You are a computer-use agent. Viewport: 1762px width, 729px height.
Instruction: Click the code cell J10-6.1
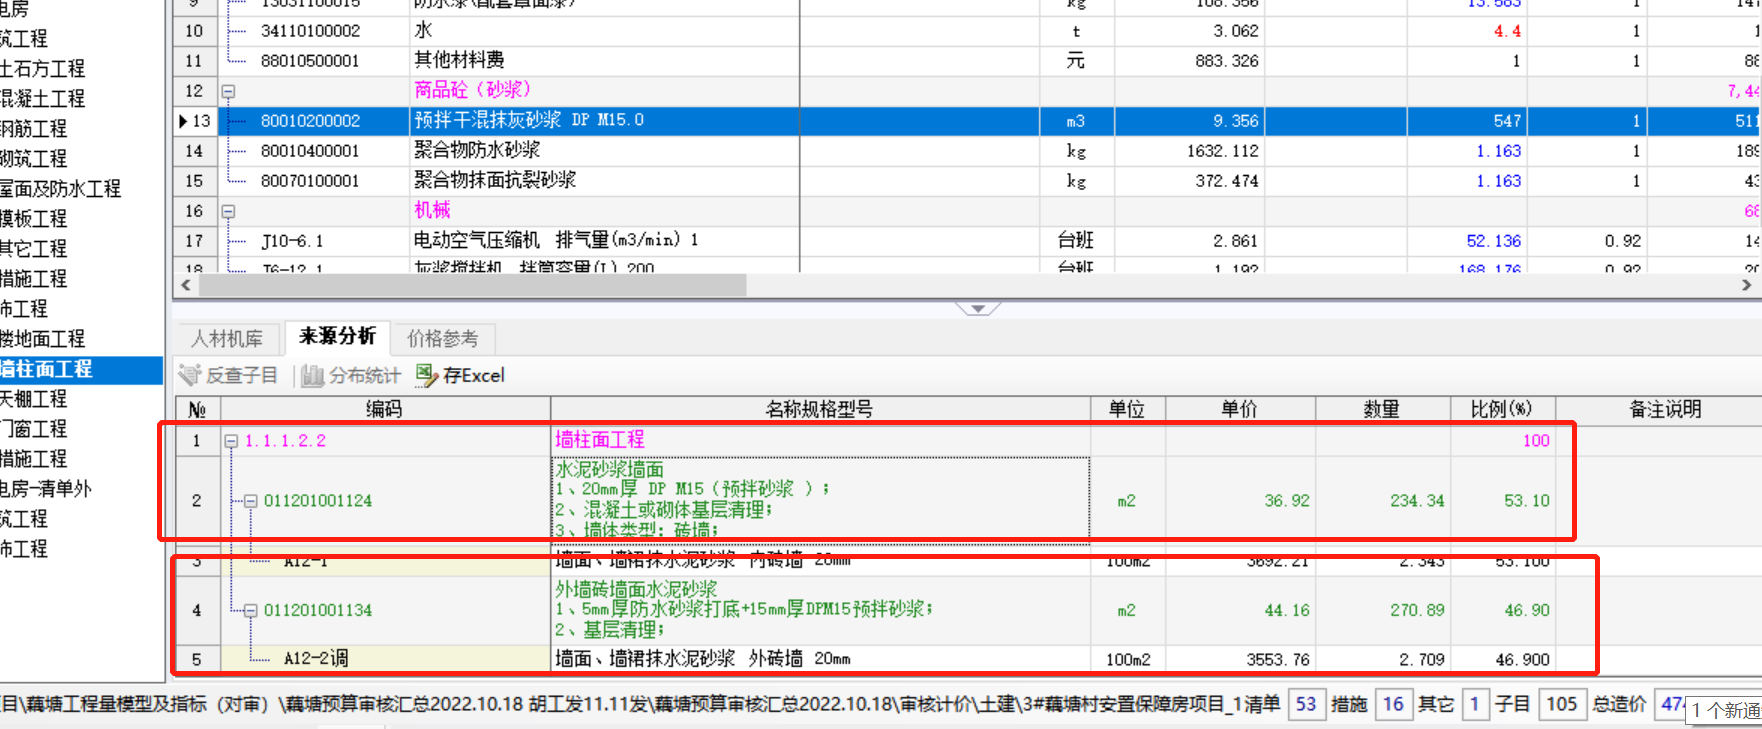click(292, 241)
